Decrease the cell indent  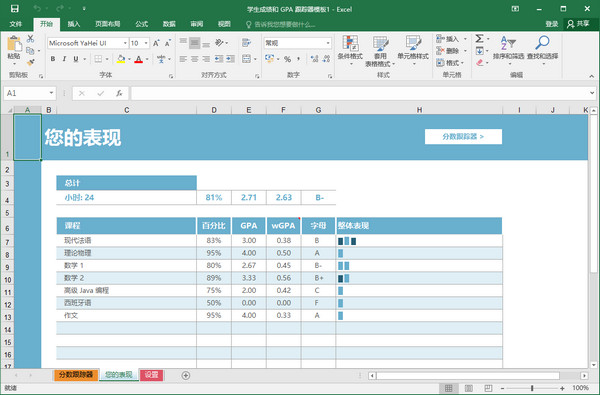point(219,59)
